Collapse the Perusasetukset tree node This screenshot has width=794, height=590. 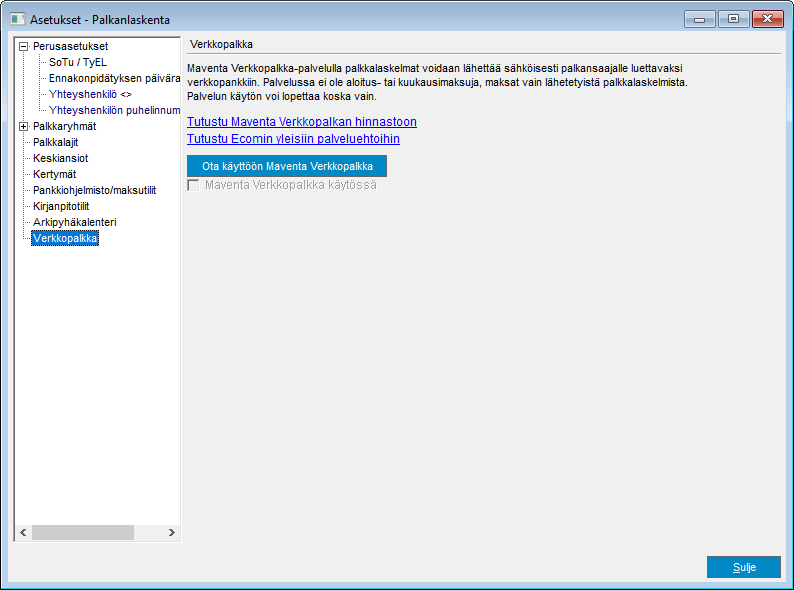click(23, 47)
